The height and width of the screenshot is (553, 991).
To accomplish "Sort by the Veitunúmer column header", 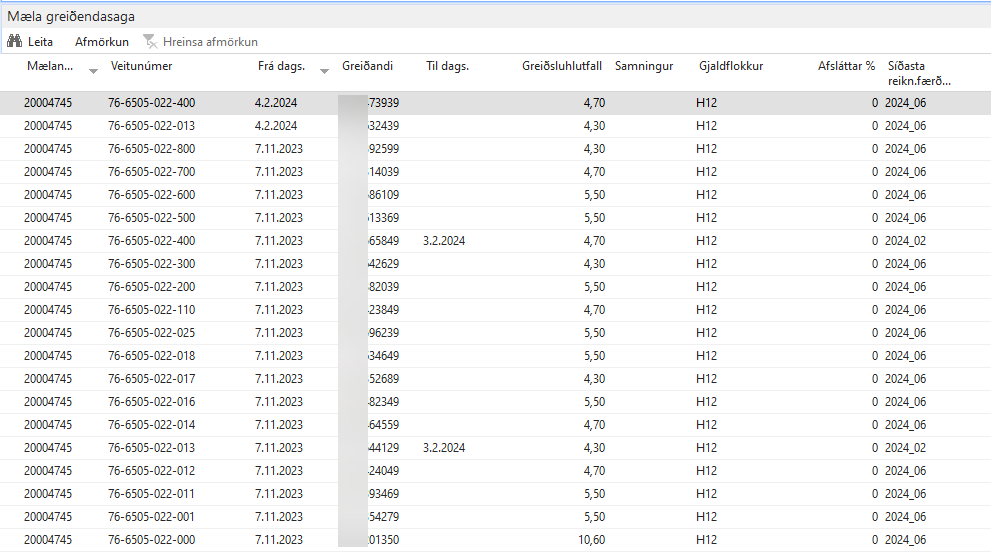I will [x=141, y=66].
